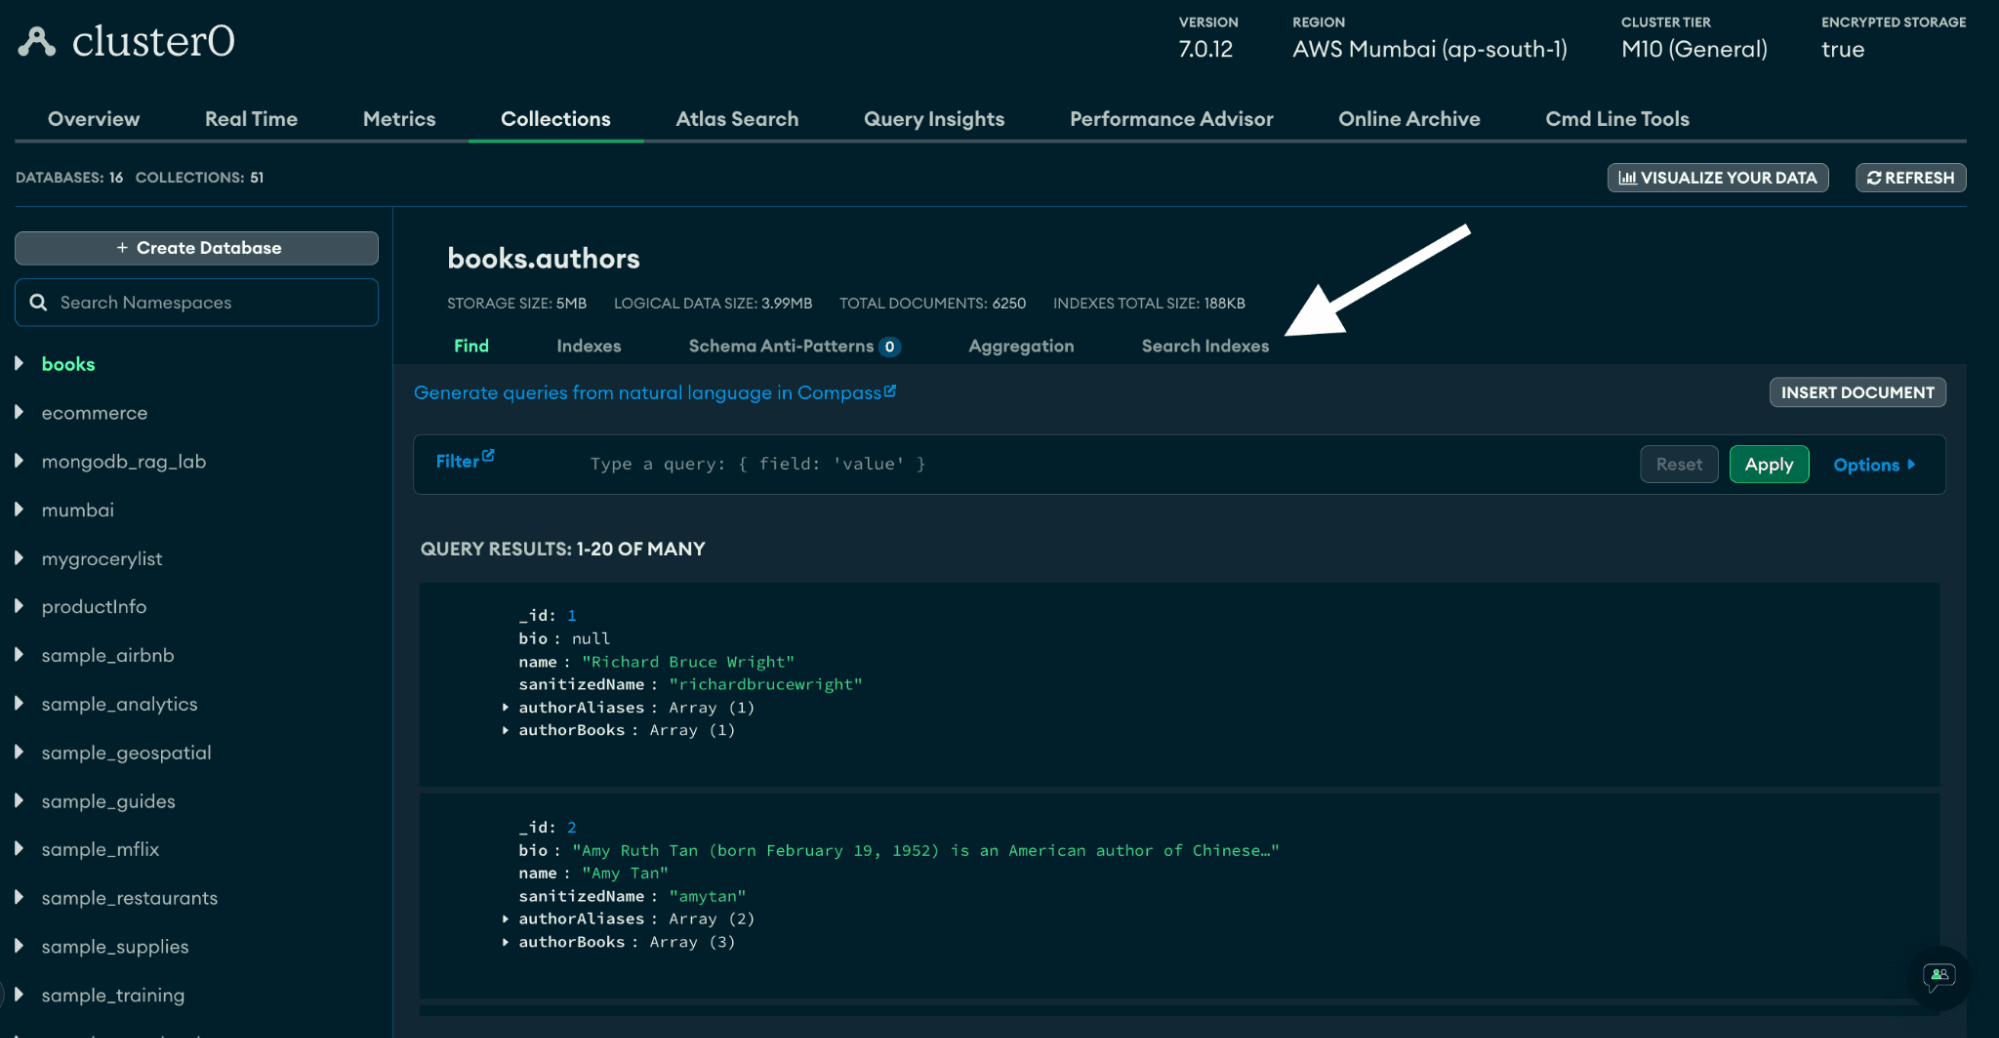Refresh the collections list
This screenshot has width=1999, height=1038.
click(x=1910, y=178)
